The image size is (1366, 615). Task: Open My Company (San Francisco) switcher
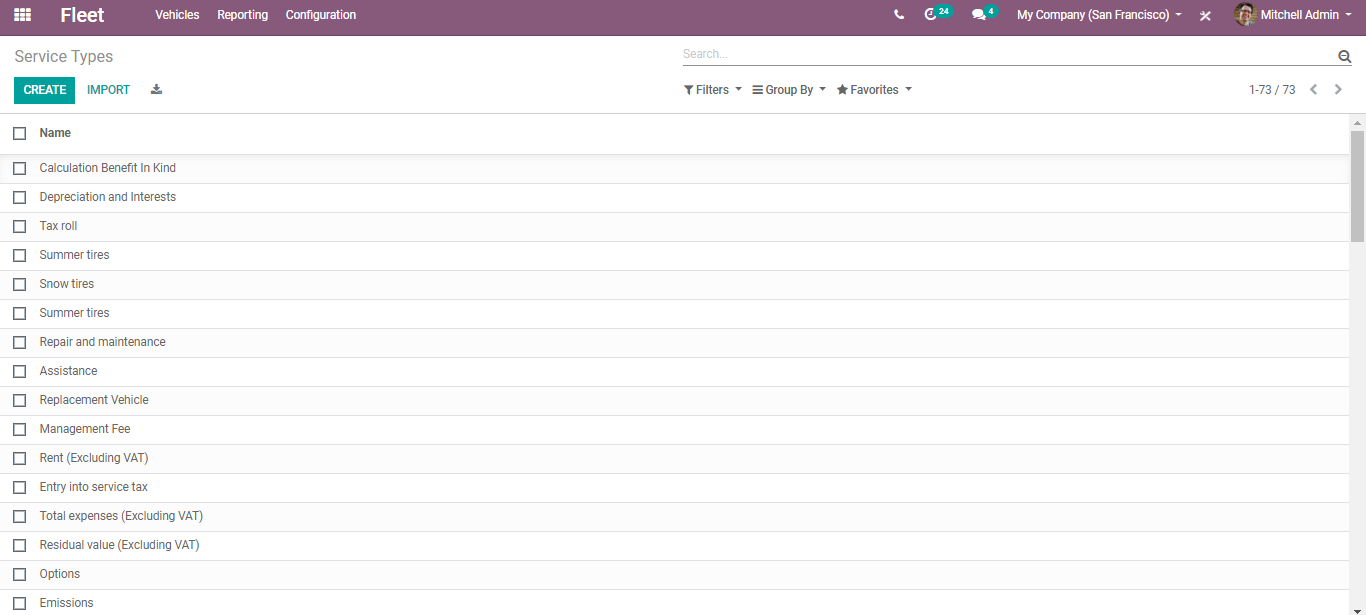tap(1099, 15)
